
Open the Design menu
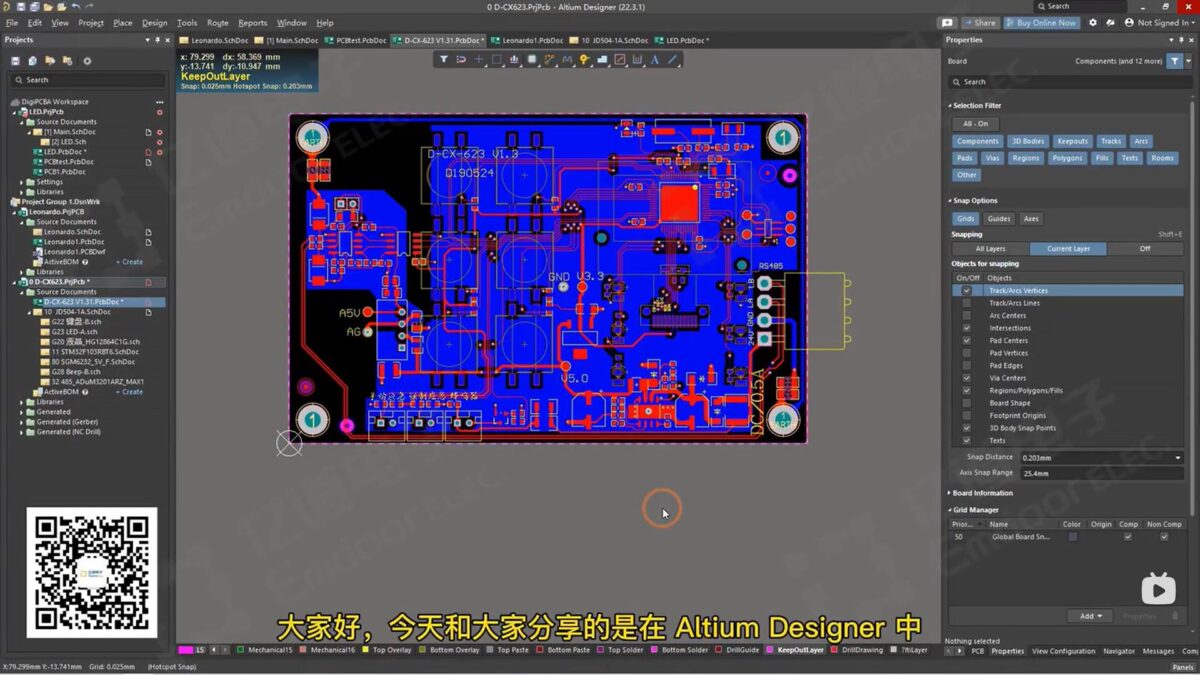155,22
